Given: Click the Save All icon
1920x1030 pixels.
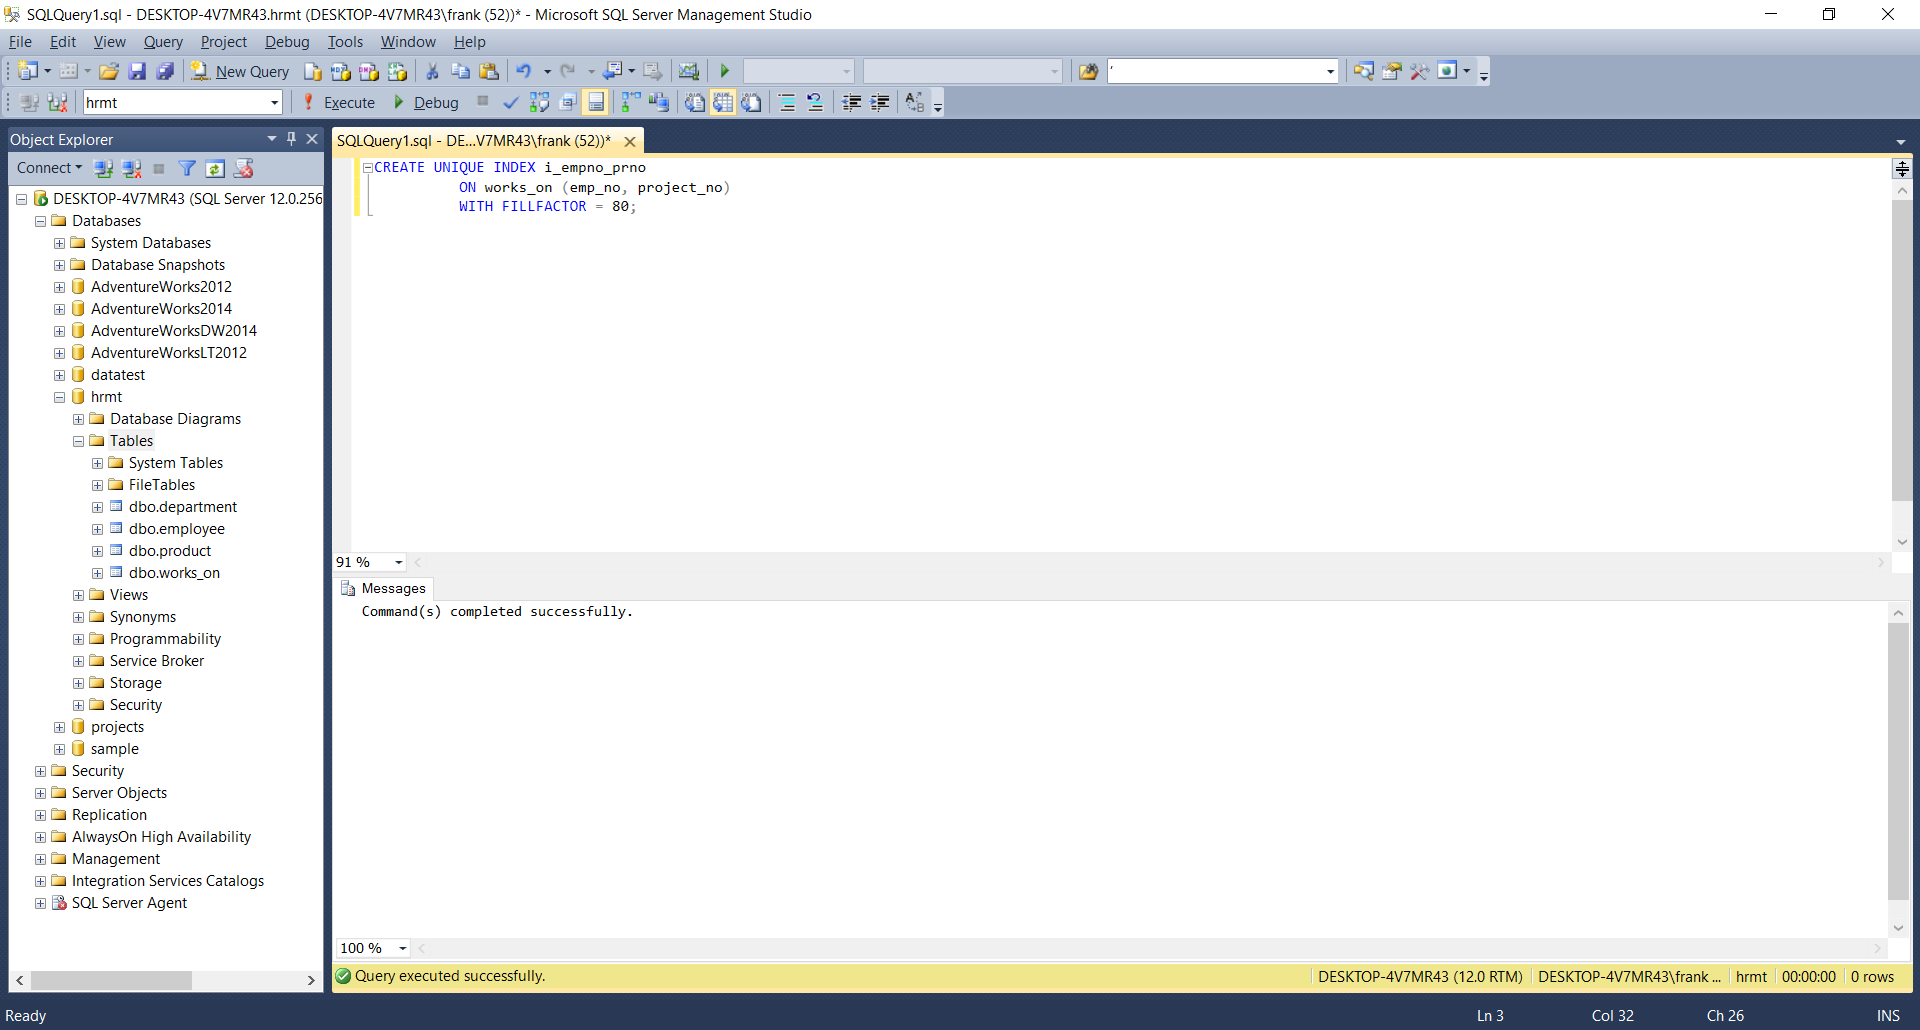Looking at the screenshot, I should [x=165, y=71].
